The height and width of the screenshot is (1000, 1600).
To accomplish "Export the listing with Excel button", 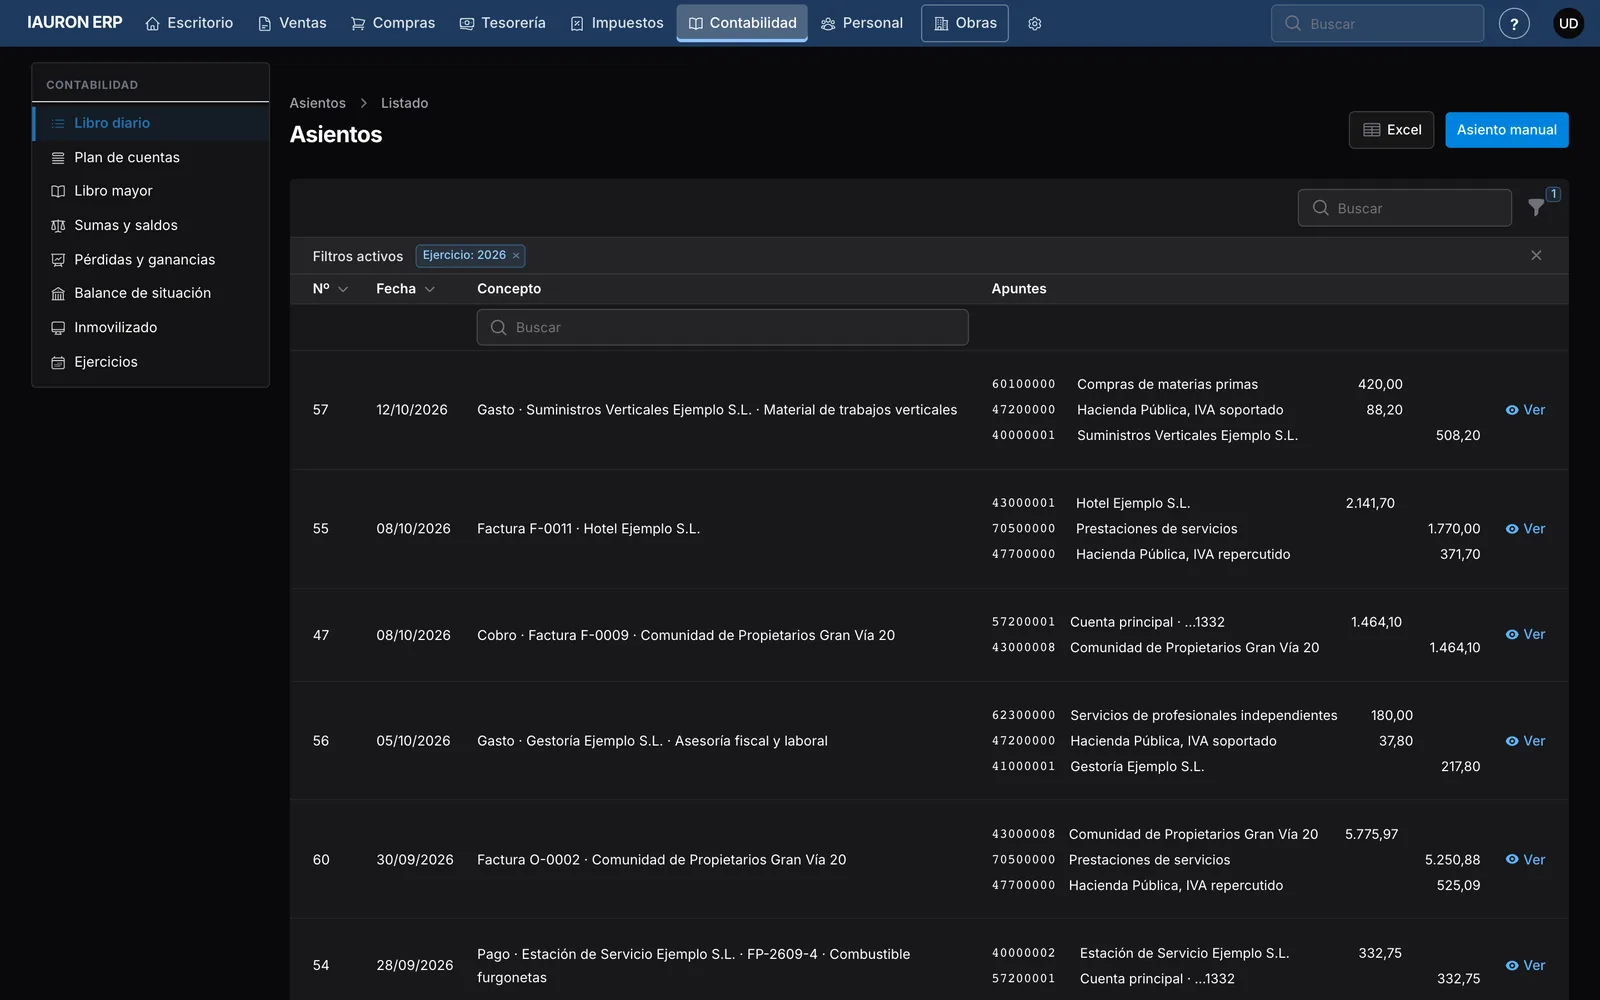I will pyautogui.click(x=1391, y=130).
